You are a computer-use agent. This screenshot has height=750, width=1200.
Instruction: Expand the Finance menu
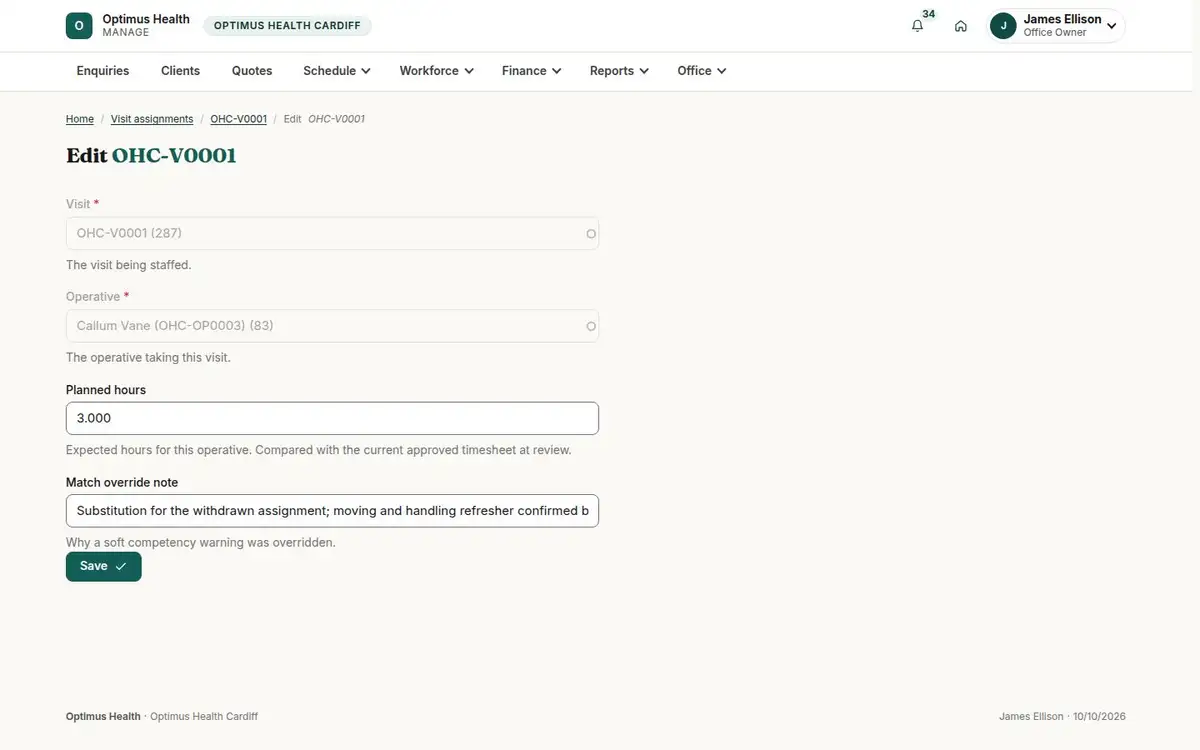531,71
